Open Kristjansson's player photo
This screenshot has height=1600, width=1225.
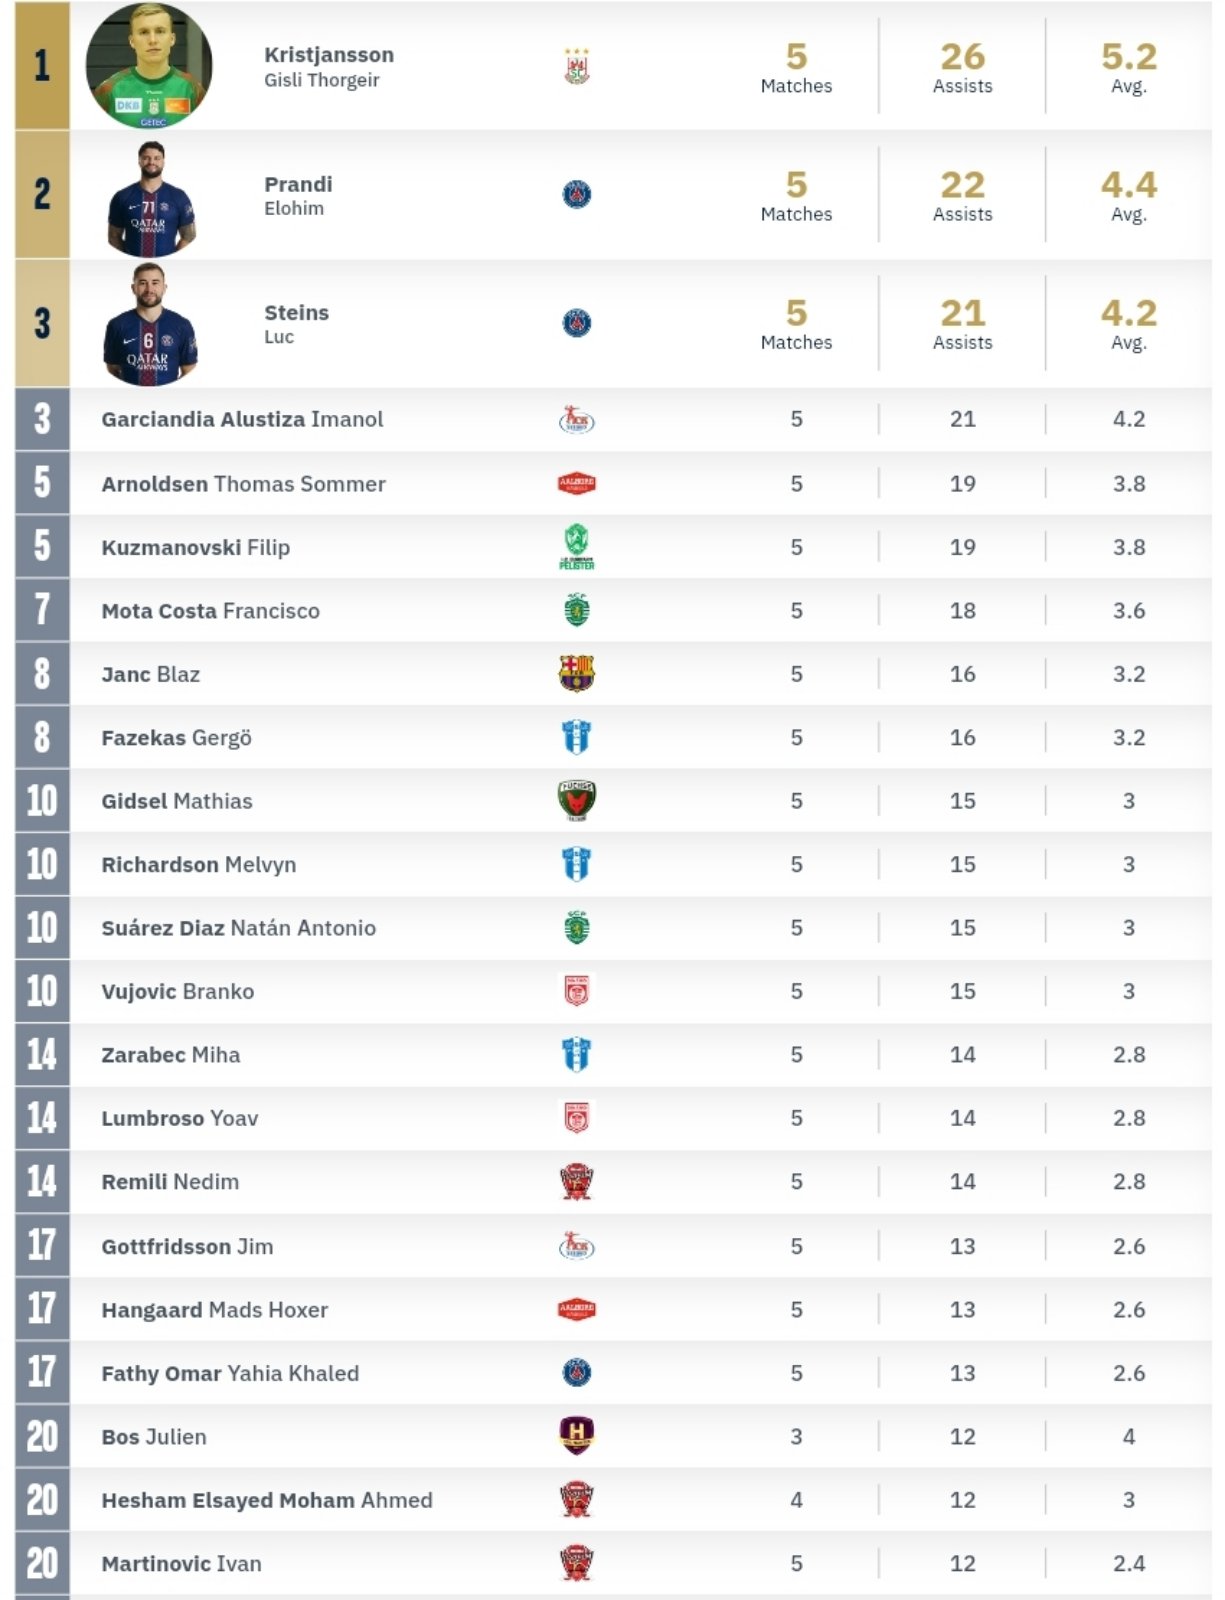(150, 66)
